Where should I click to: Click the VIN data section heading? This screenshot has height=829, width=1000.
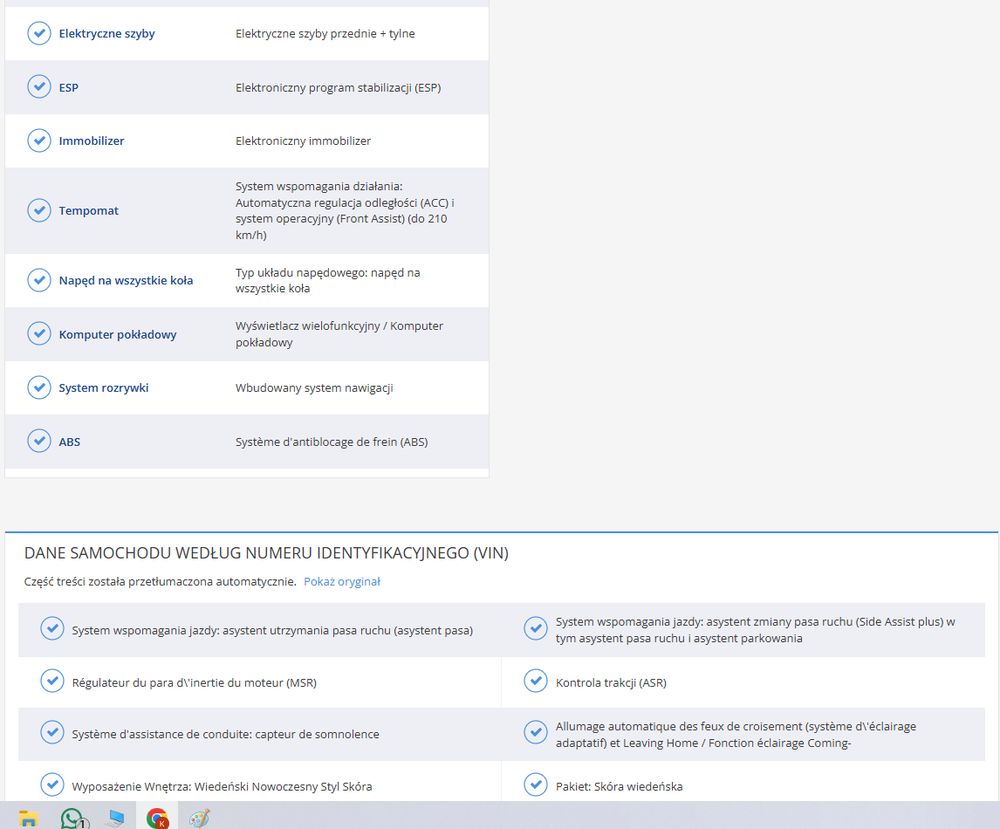[266, 553]
